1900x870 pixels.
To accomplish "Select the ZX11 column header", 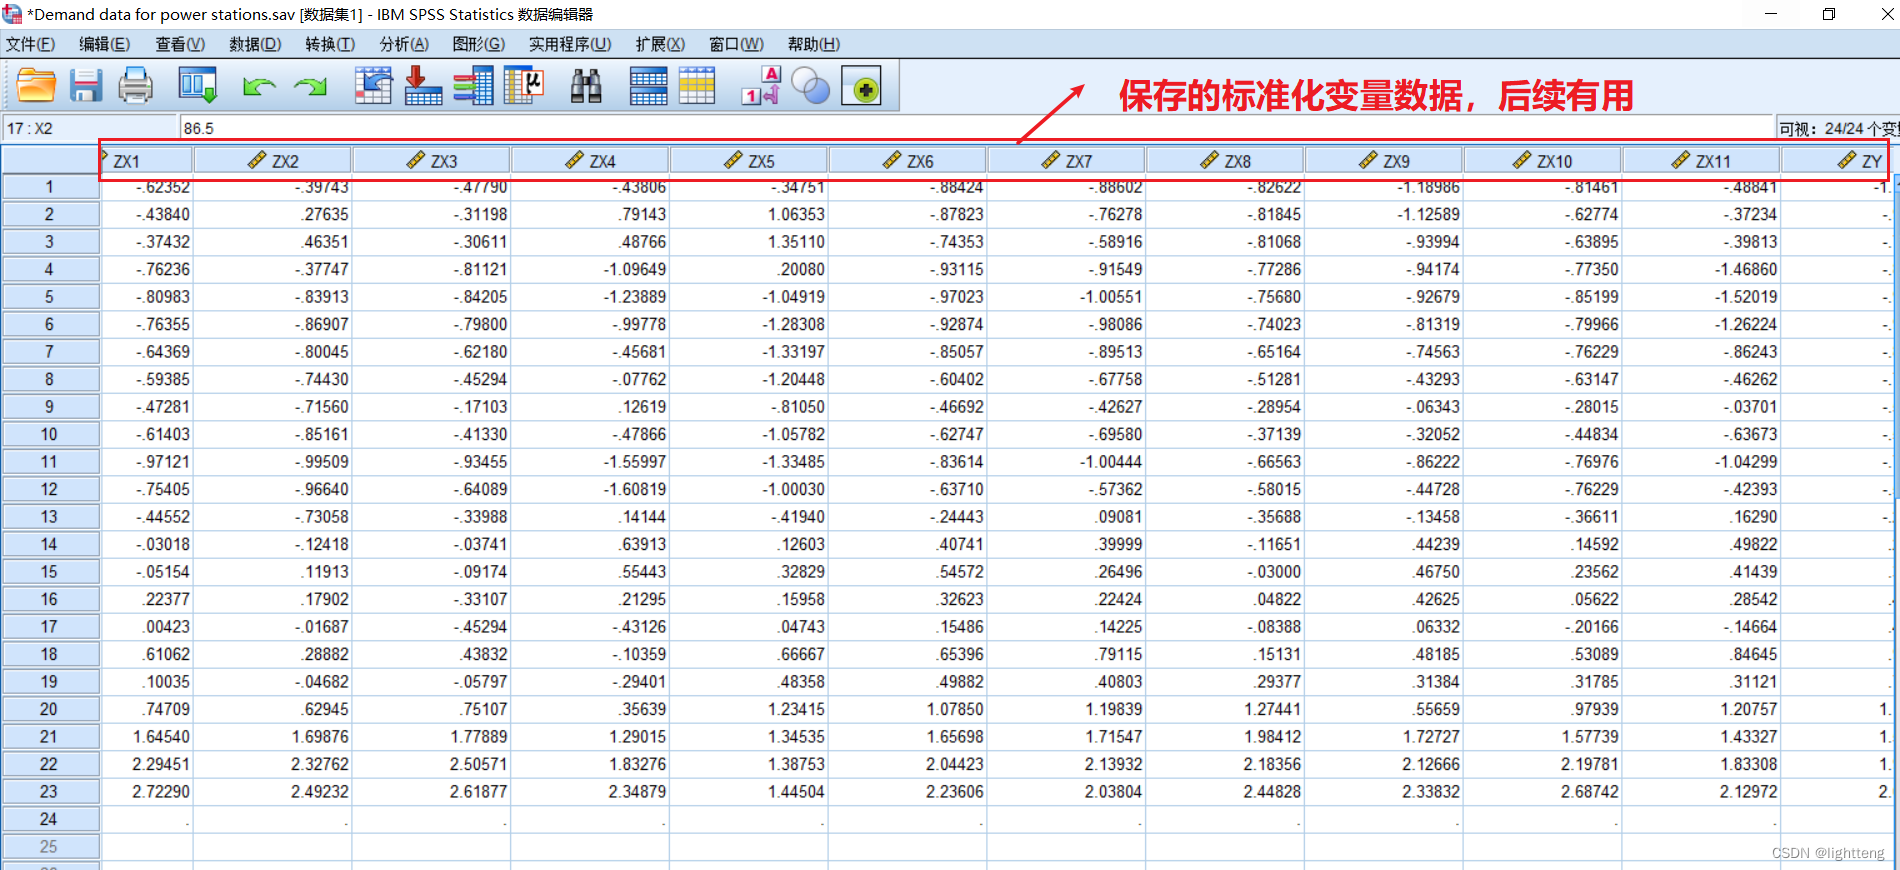I will (1702, 161).
